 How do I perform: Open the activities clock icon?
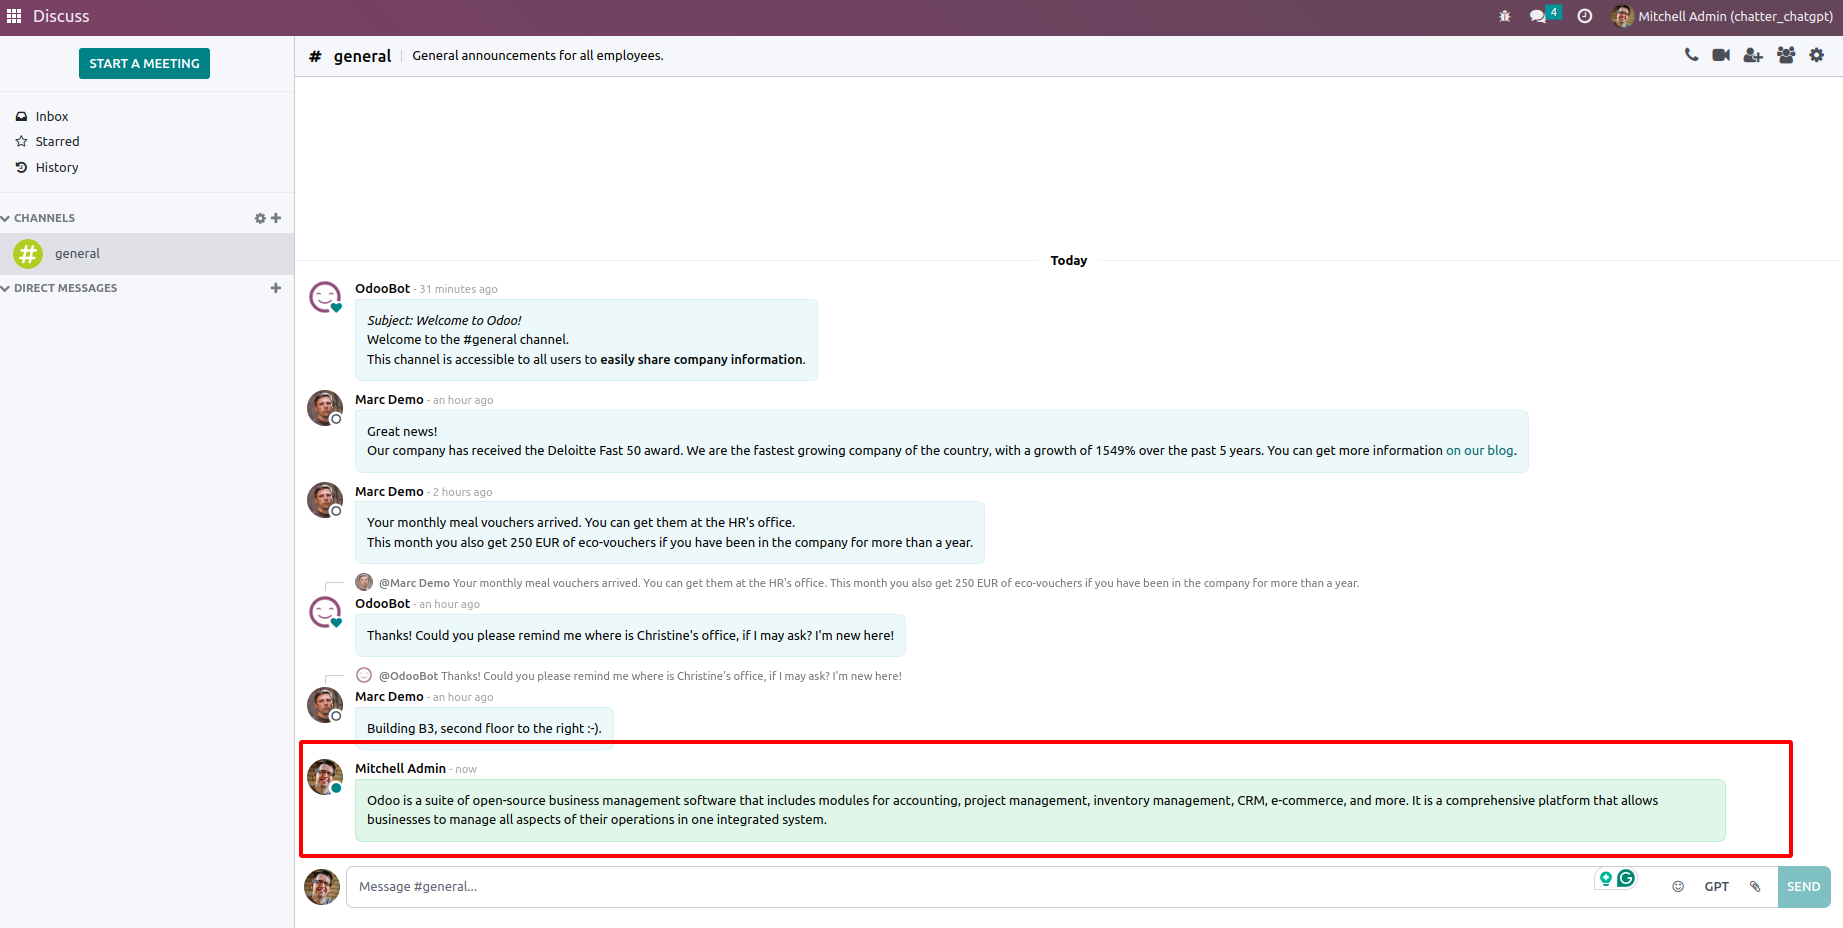pyautogui.click(x=1585, y=16)
